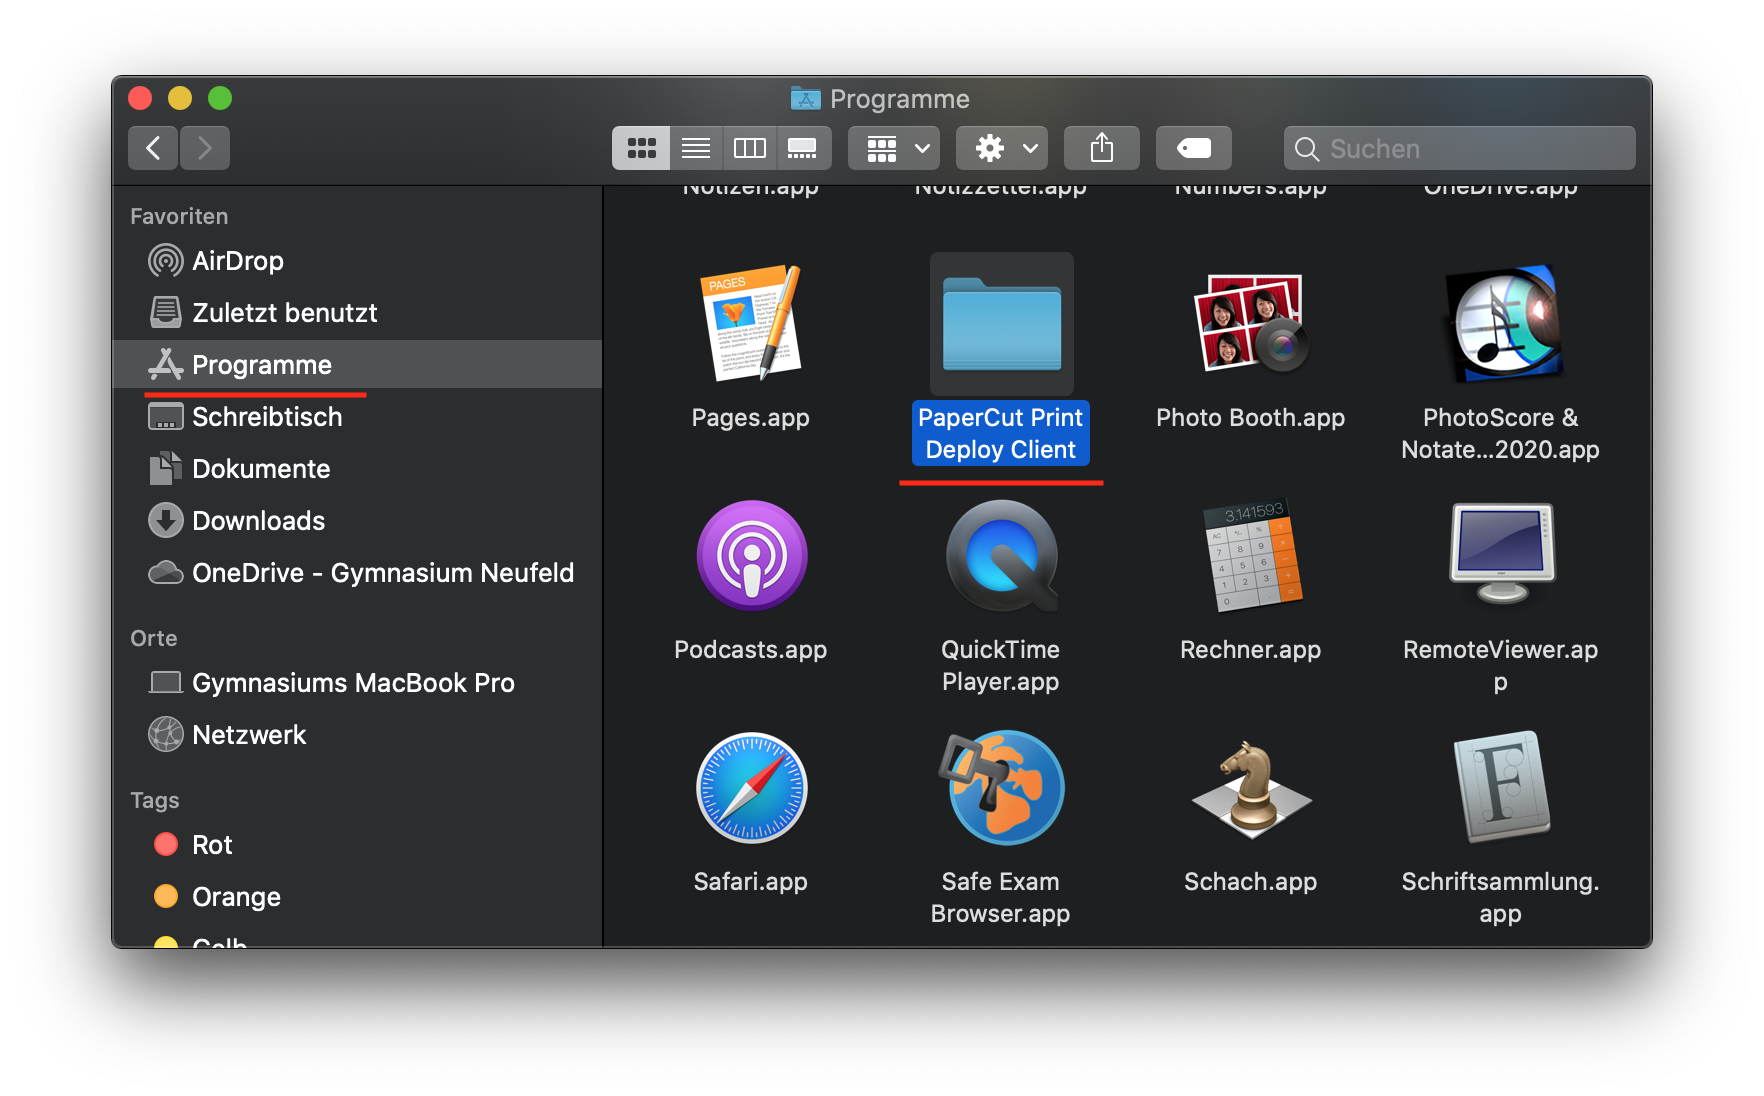Select AirDrop in the Favoriten sidebar
The image size is (1764, 1096).
click(x=237, y=261)
